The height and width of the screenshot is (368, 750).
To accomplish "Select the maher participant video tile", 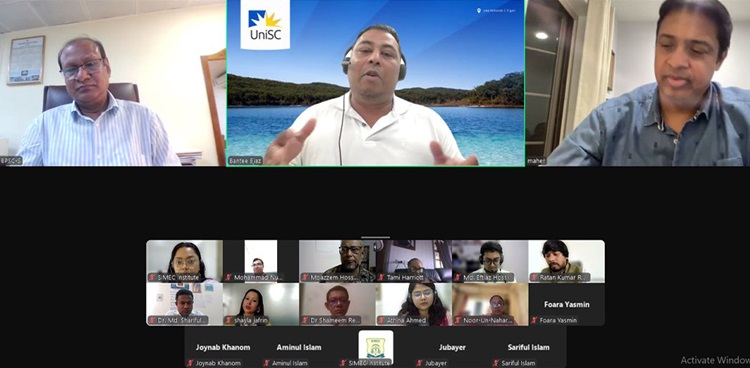I will 638,83.
